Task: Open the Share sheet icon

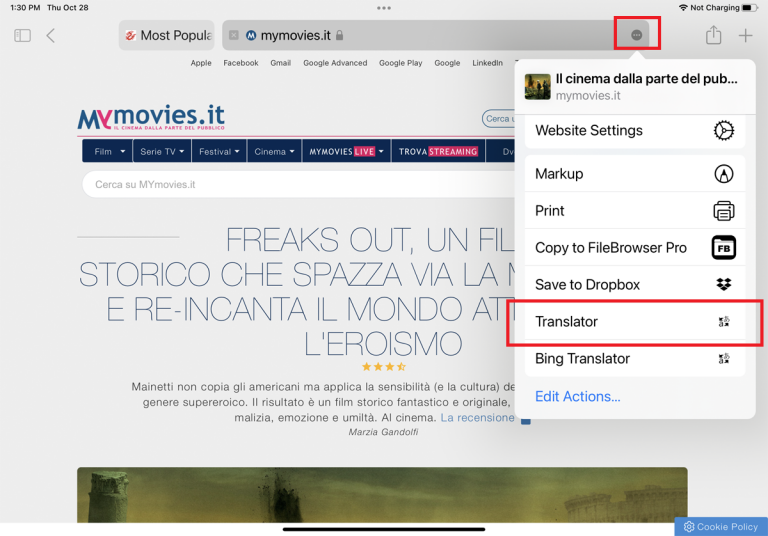Action: coord(713,36)
